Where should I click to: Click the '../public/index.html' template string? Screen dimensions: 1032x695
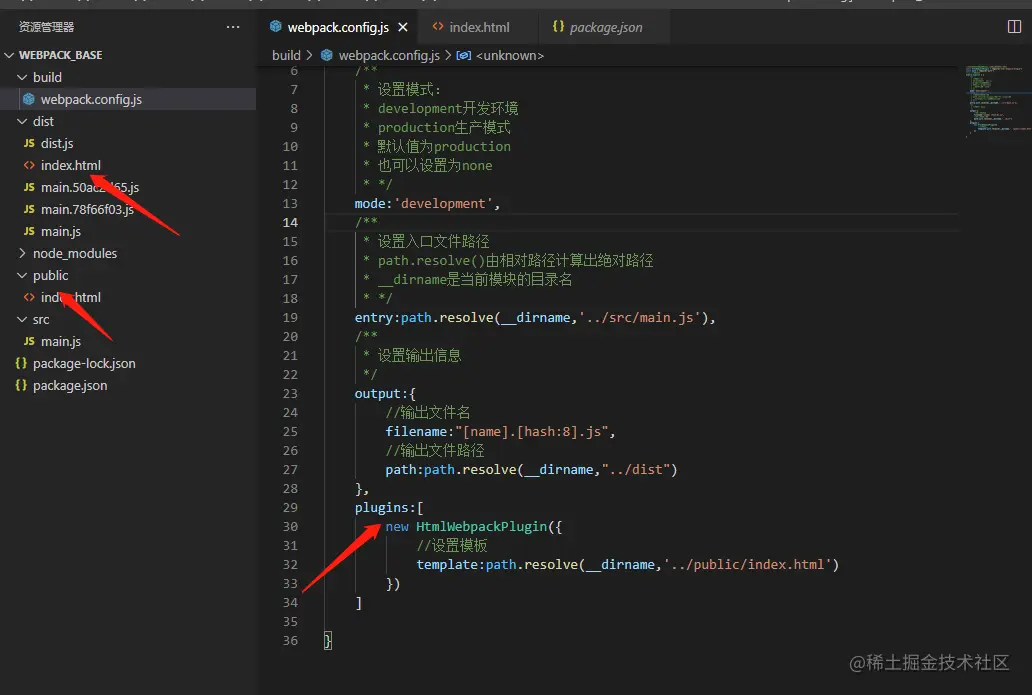tap(747, 565)
